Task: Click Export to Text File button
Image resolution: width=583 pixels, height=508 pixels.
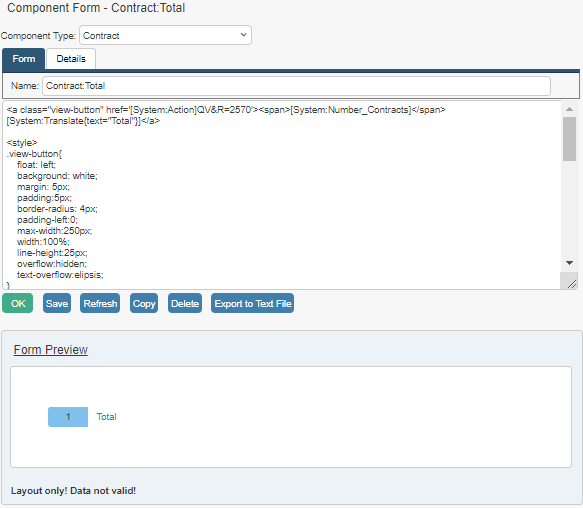Action: 252,303
